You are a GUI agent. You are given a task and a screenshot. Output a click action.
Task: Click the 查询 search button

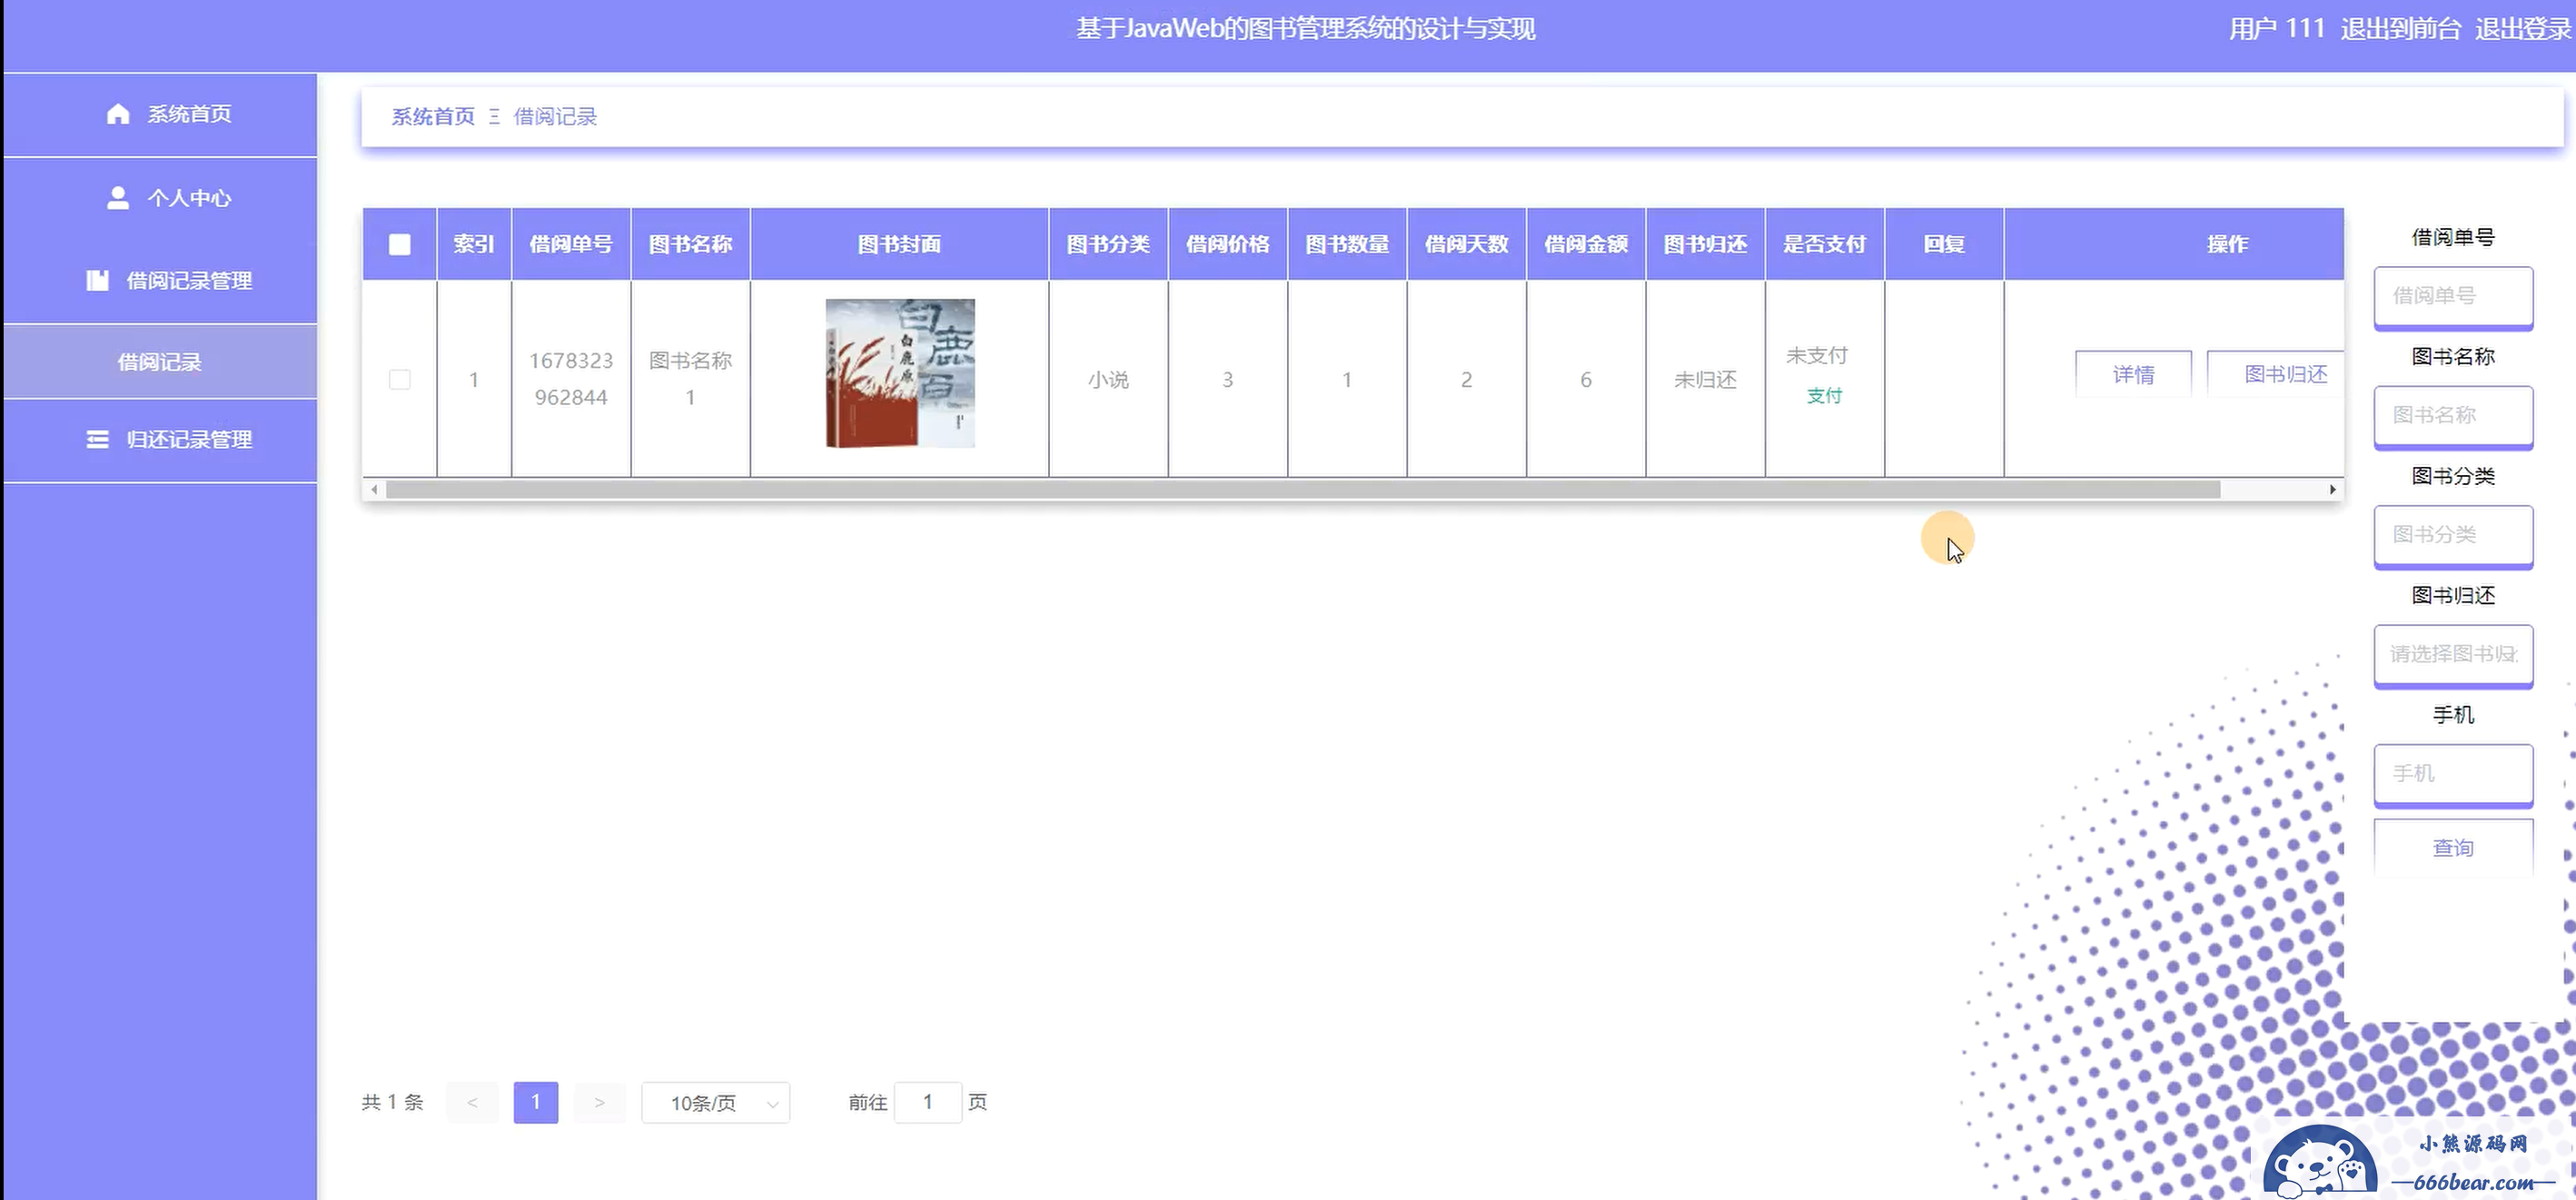pyautogui.click(x=2452, y=848)
